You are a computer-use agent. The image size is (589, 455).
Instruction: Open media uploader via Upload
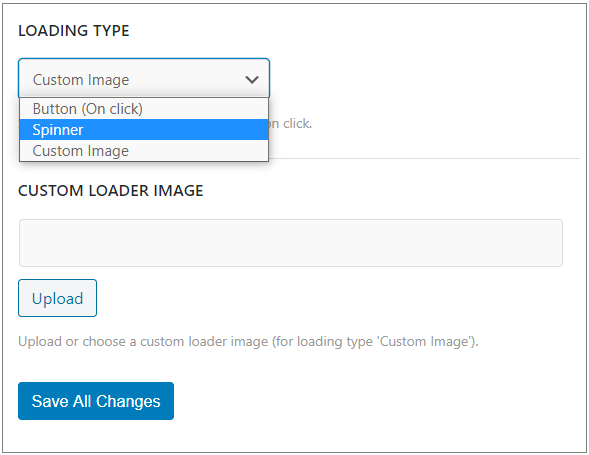(57, 298)
